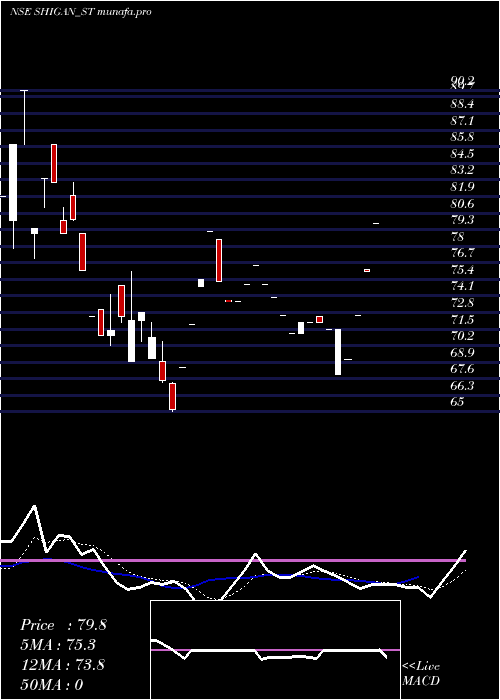500x700 pixels.
Task: Click the '12MA : 73.8' readout
Action: coord(62,665)
